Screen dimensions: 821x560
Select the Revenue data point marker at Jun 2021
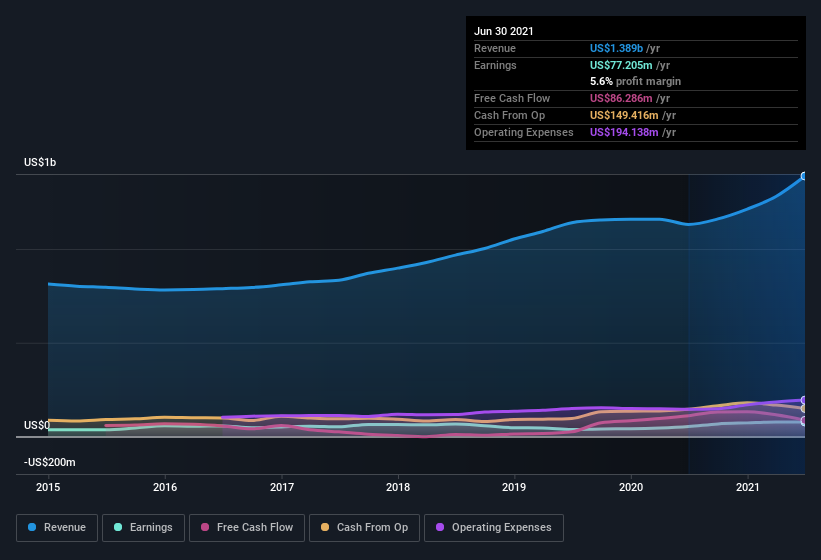coord(804,176)
